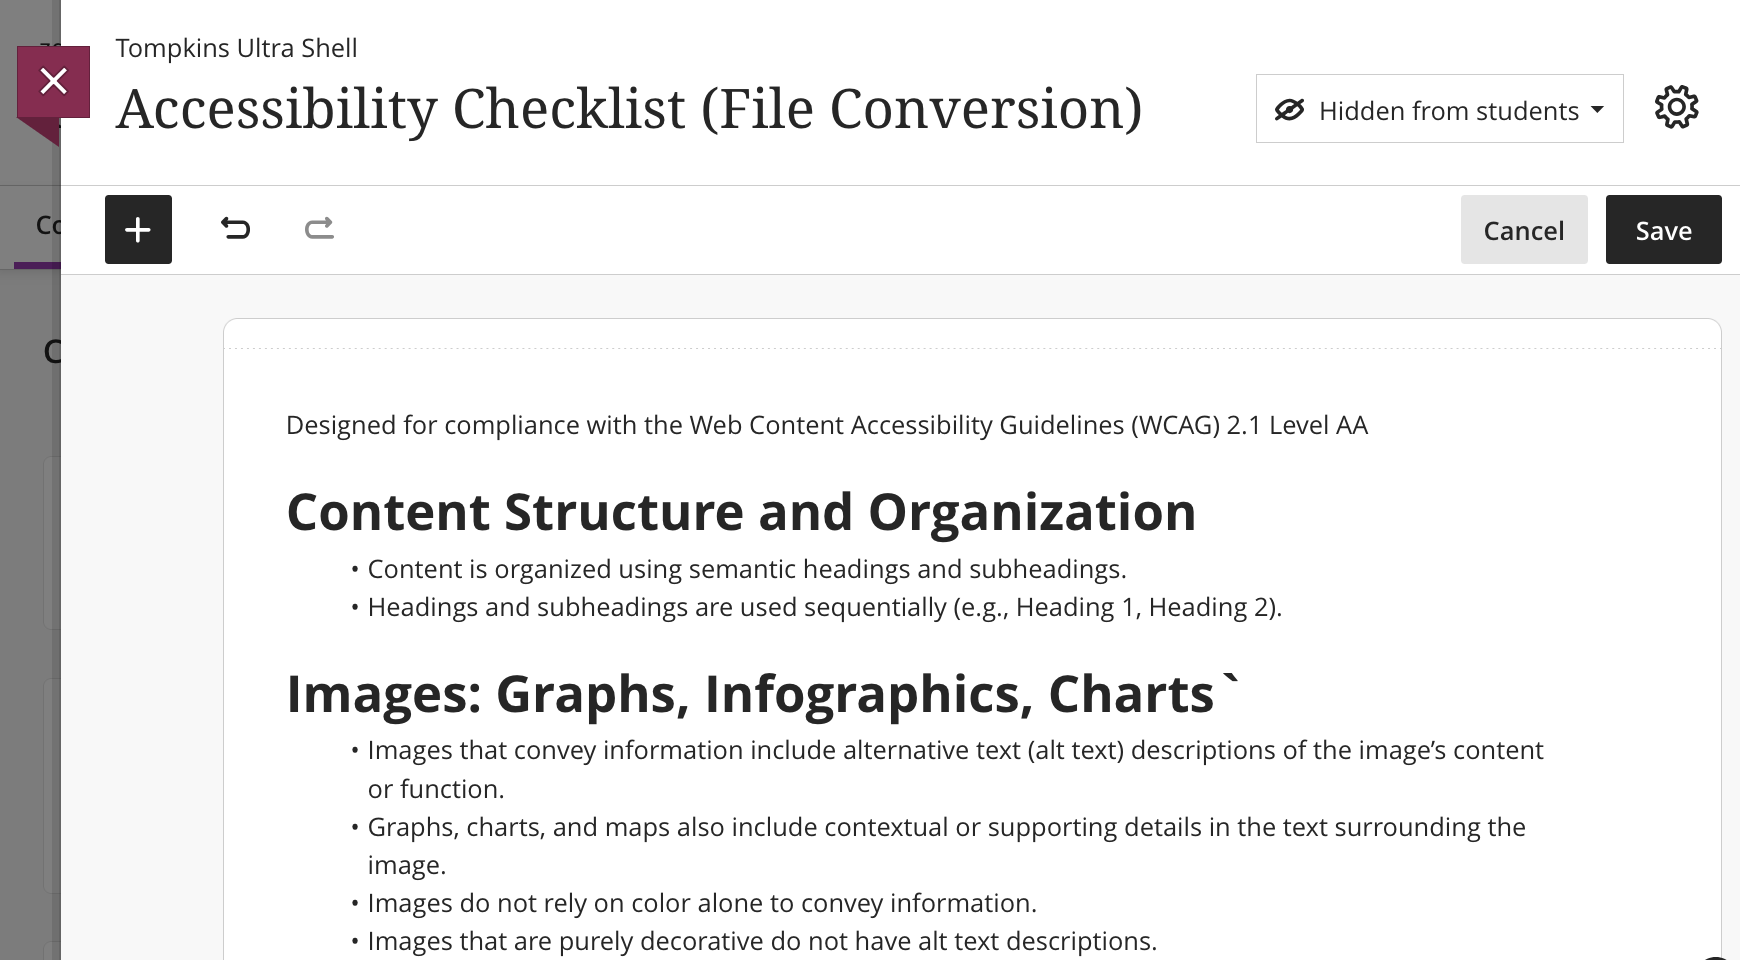Image resolution: width=1740 pixels, height=960 pixels.
Task: Save the document changes
Action: coord(1663,230)
